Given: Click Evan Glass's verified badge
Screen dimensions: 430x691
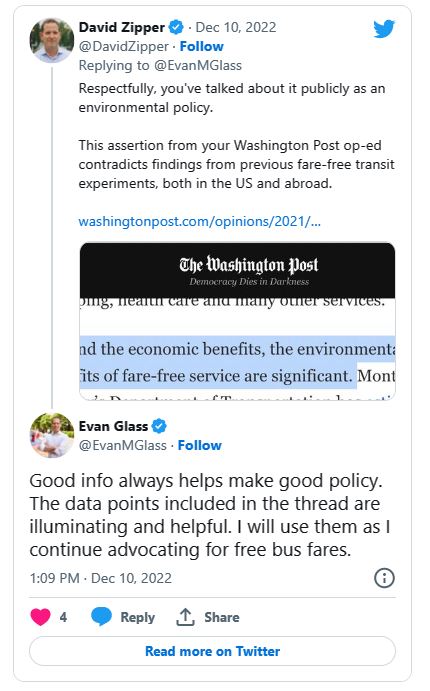Looking at the screenshot, I should point(159,426).
